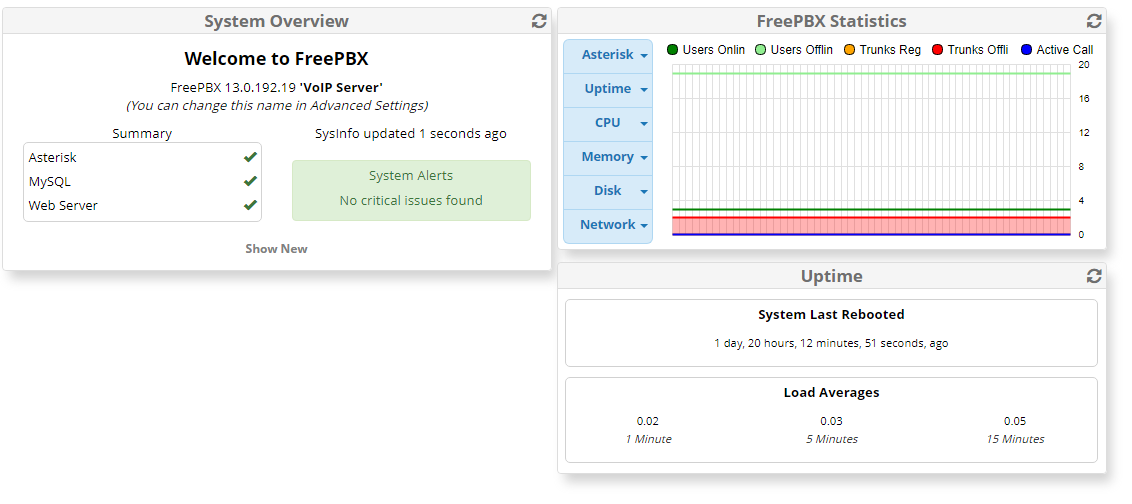Click the System Alerts green box
Screen dimensions: 1132x504
(x=412, y=190)
